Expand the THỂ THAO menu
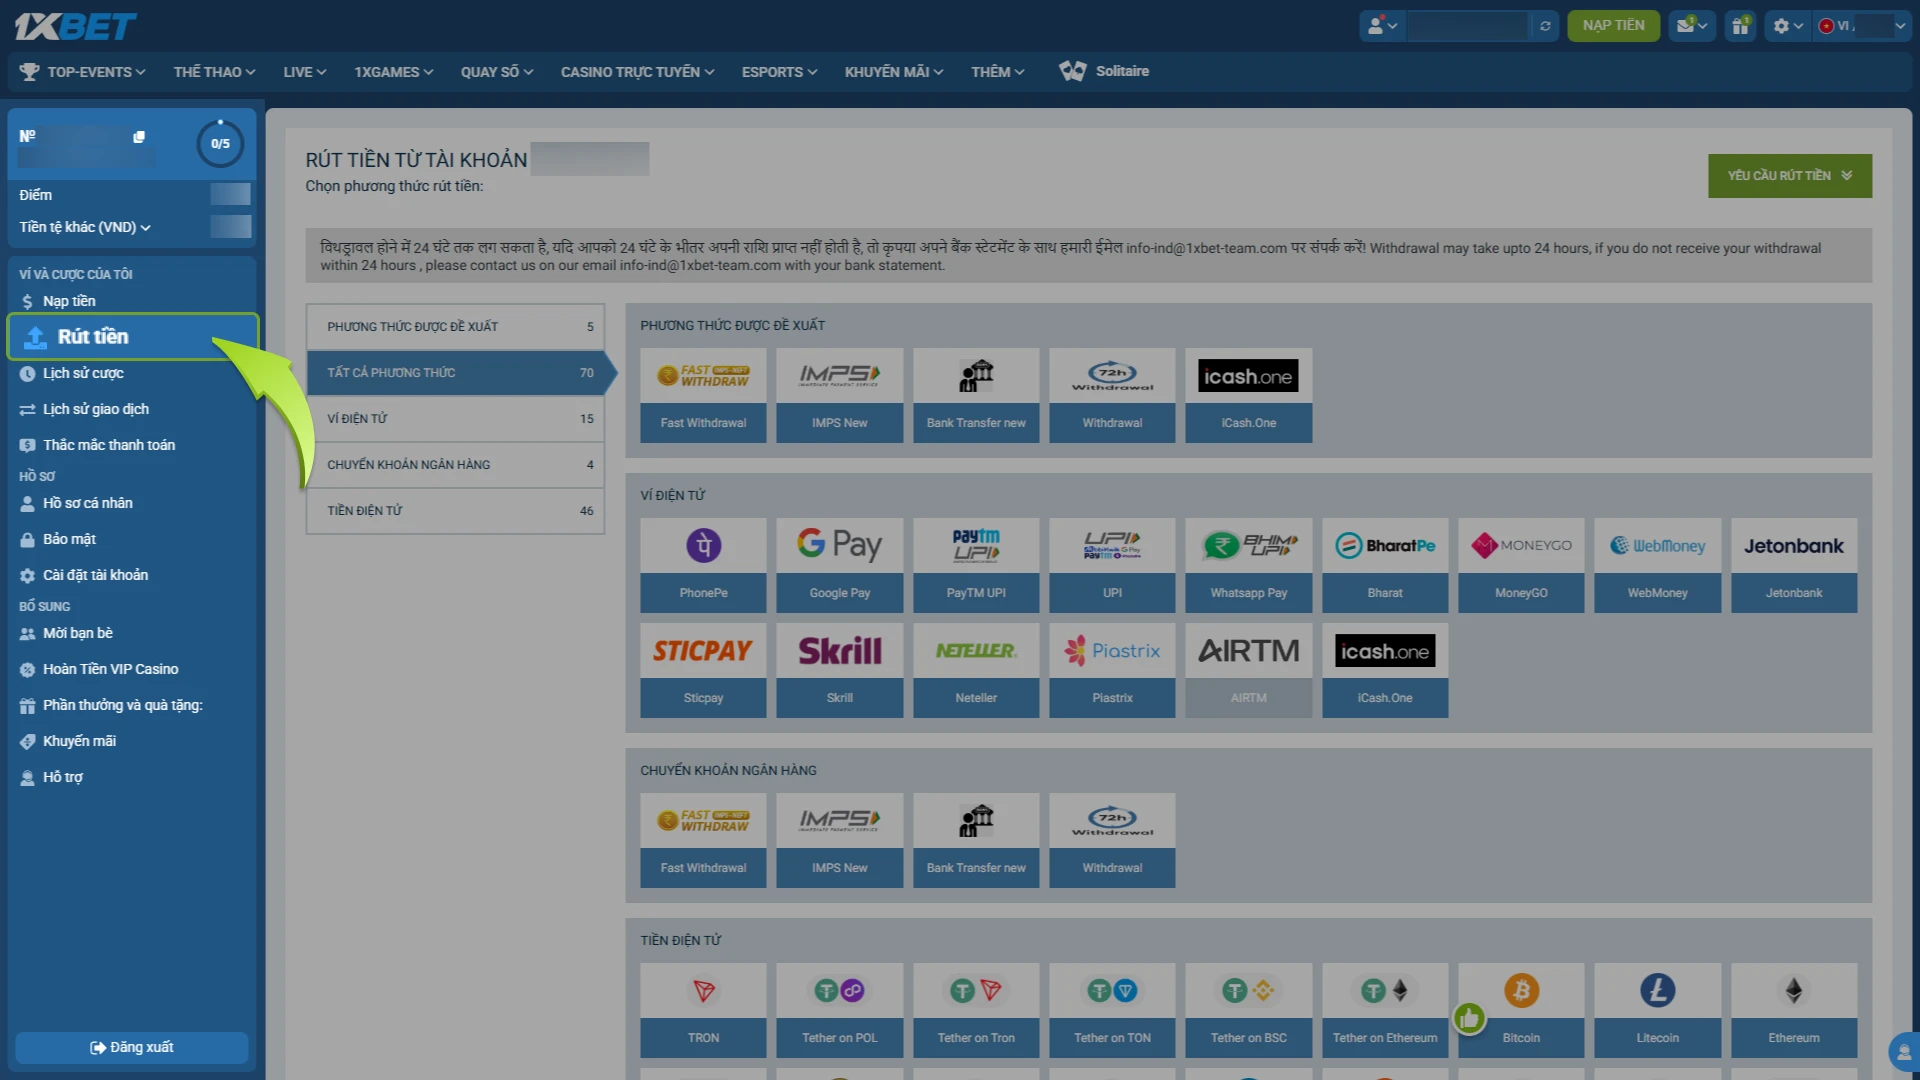The width and height of the screenshot is (1920, 1080). pos(214,72)
